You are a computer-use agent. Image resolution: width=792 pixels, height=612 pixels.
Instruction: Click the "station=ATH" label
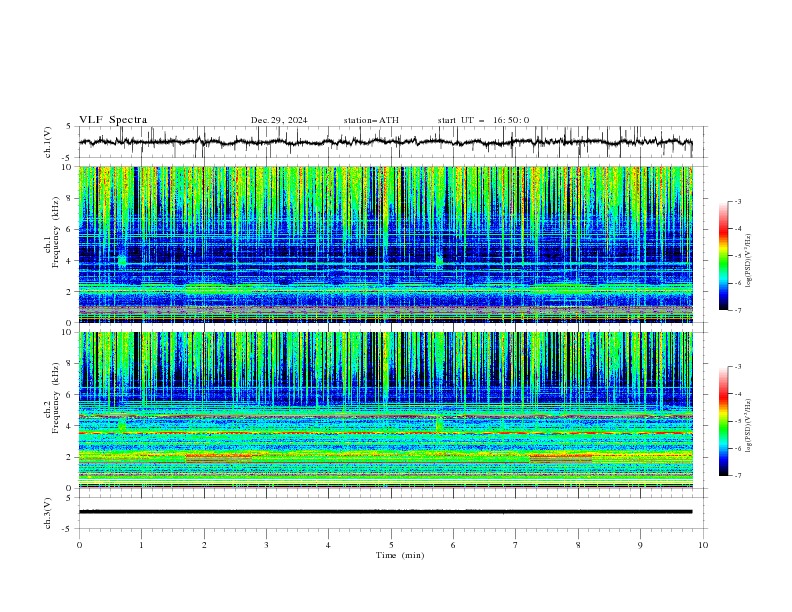pos(371,120)
